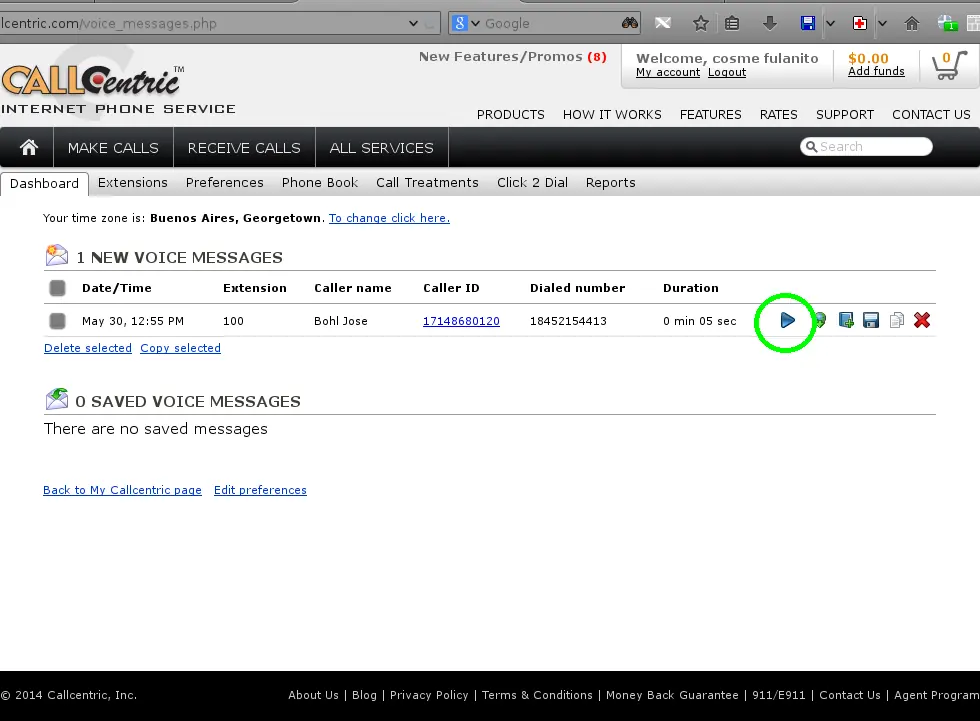
Task: Click the browser bookmark star icon
Action: pos(701,24)
